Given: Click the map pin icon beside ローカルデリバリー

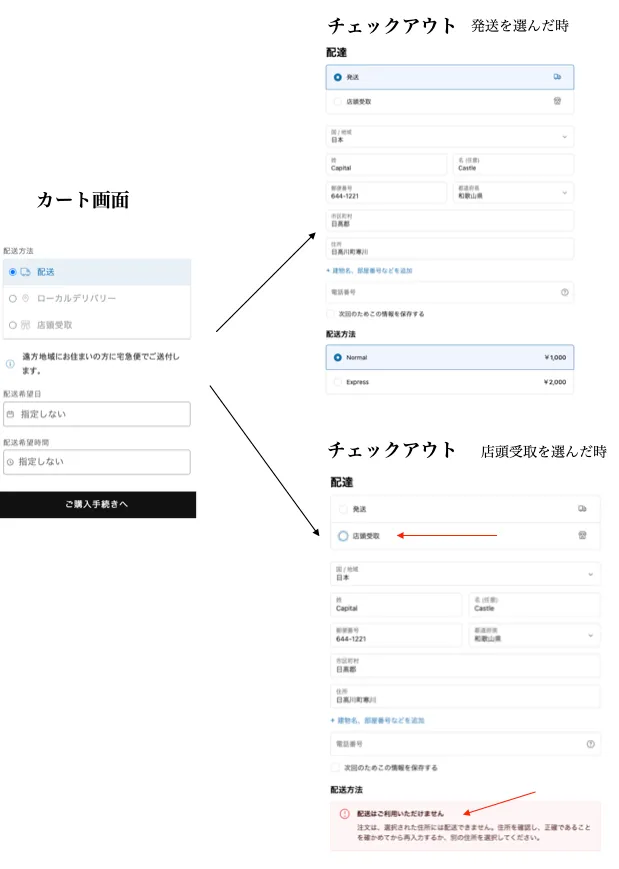Looking at the screenshot, I should coord(26,298).
